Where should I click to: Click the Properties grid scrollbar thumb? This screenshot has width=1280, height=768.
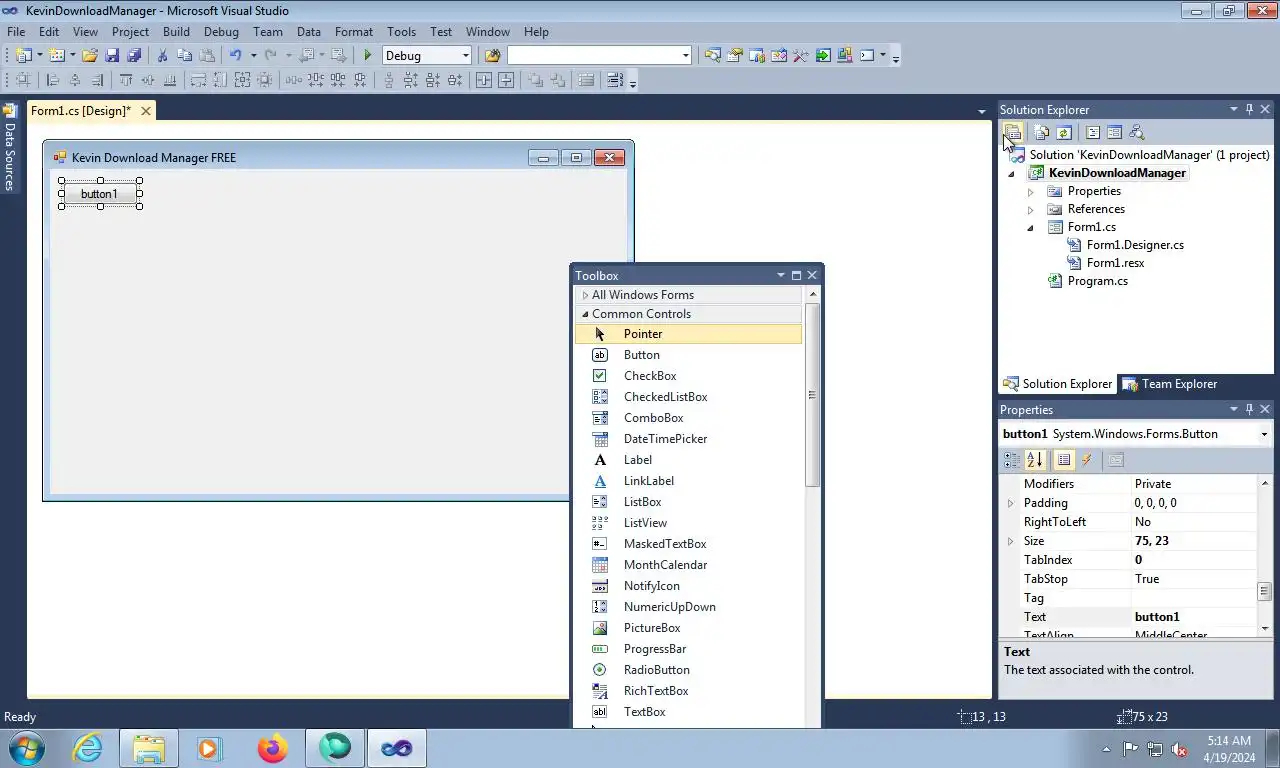1264,591
